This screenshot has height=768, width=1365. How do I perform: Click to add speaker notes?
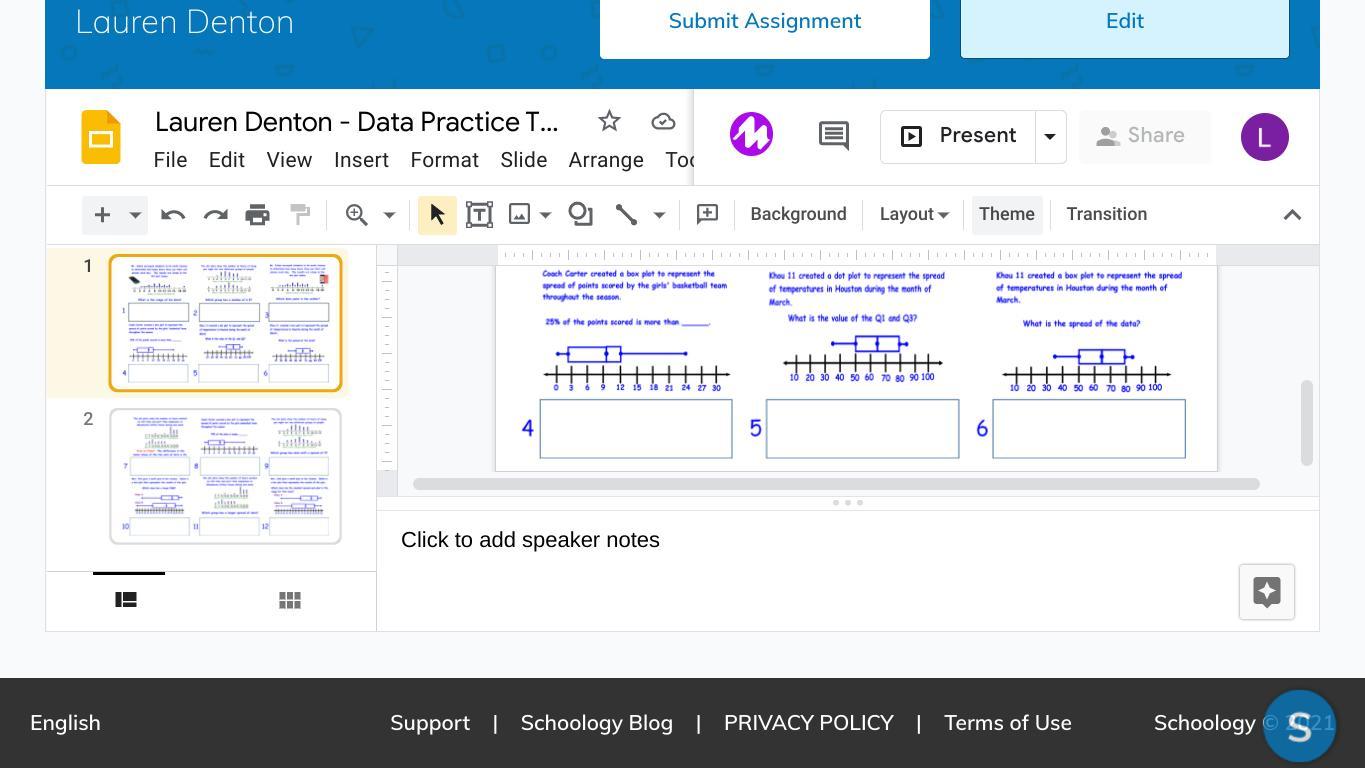point(530,540)
